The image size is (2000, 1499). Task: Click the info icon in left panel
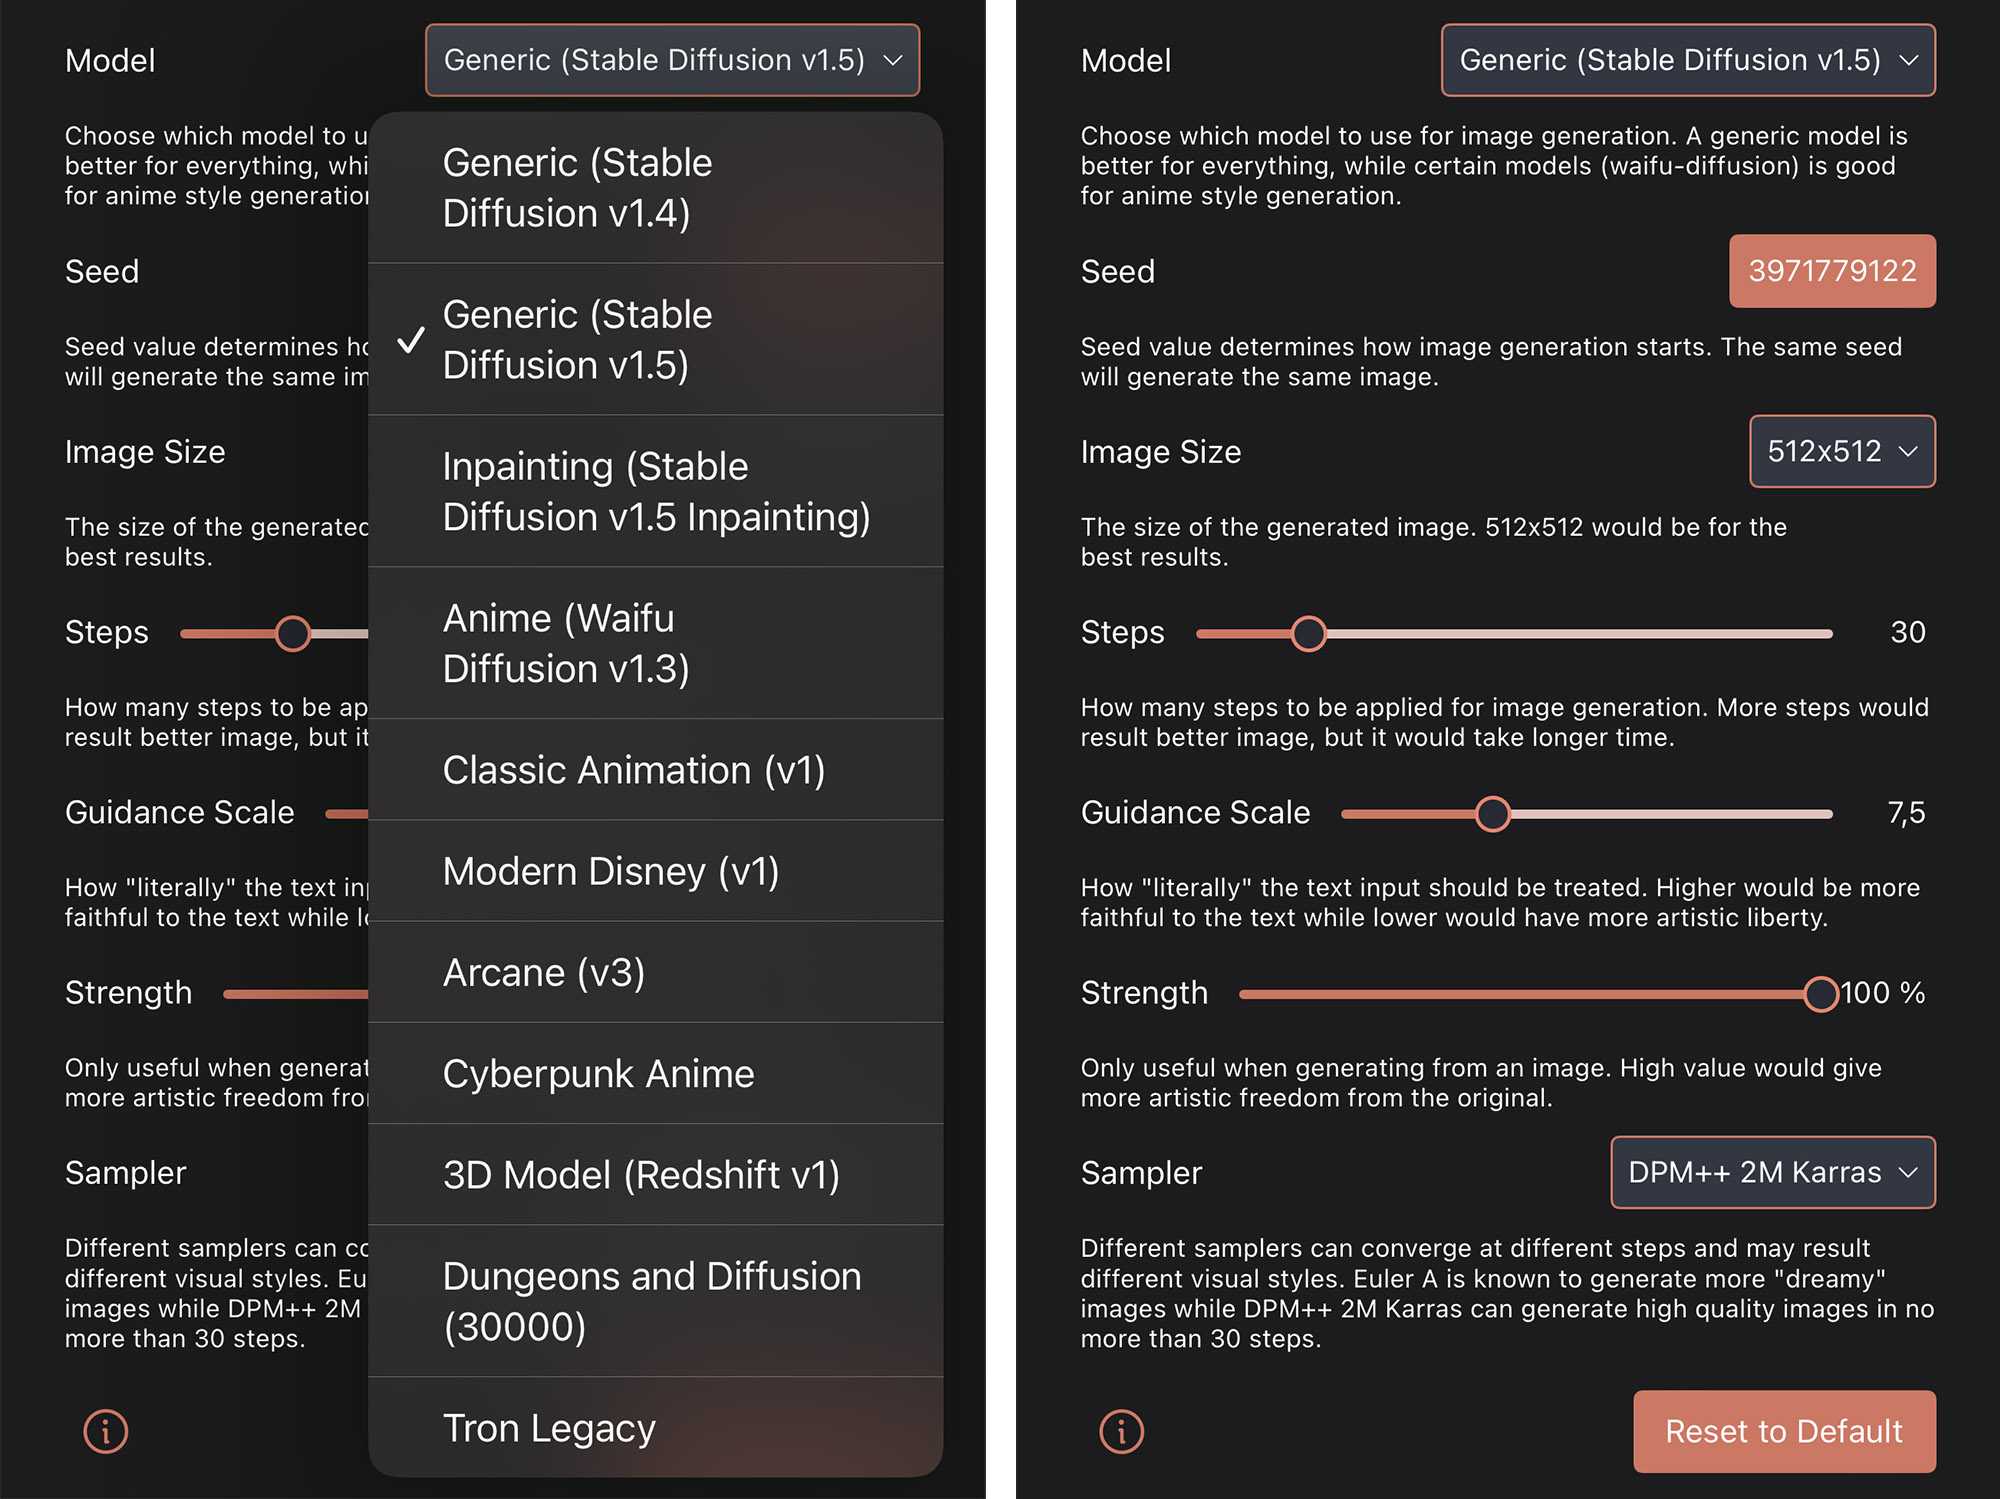click(105, 1431)
